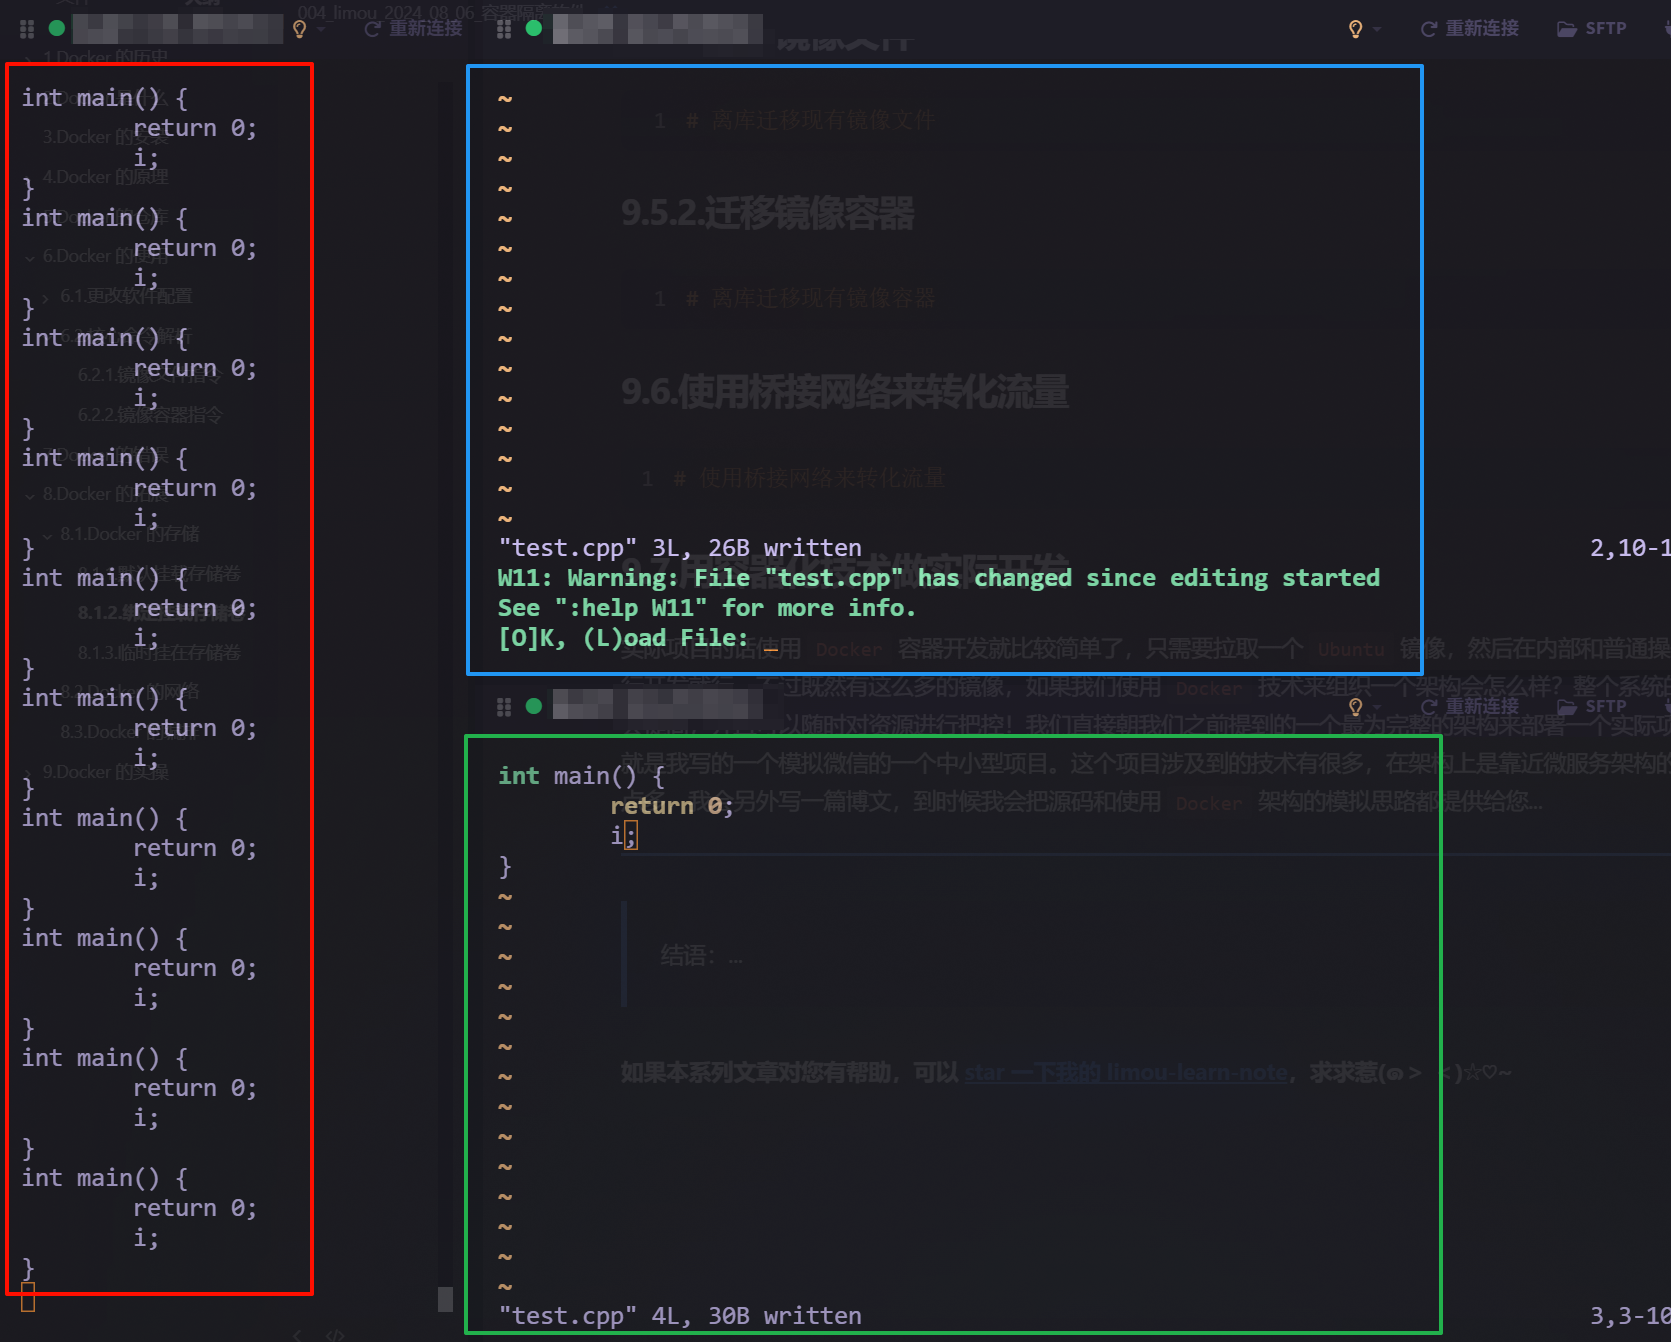The height and width of the screenshot is (1342, 1671).
Task: Click the grid handle icon of the bottom-right pane
Action: [x=504, y=707]
